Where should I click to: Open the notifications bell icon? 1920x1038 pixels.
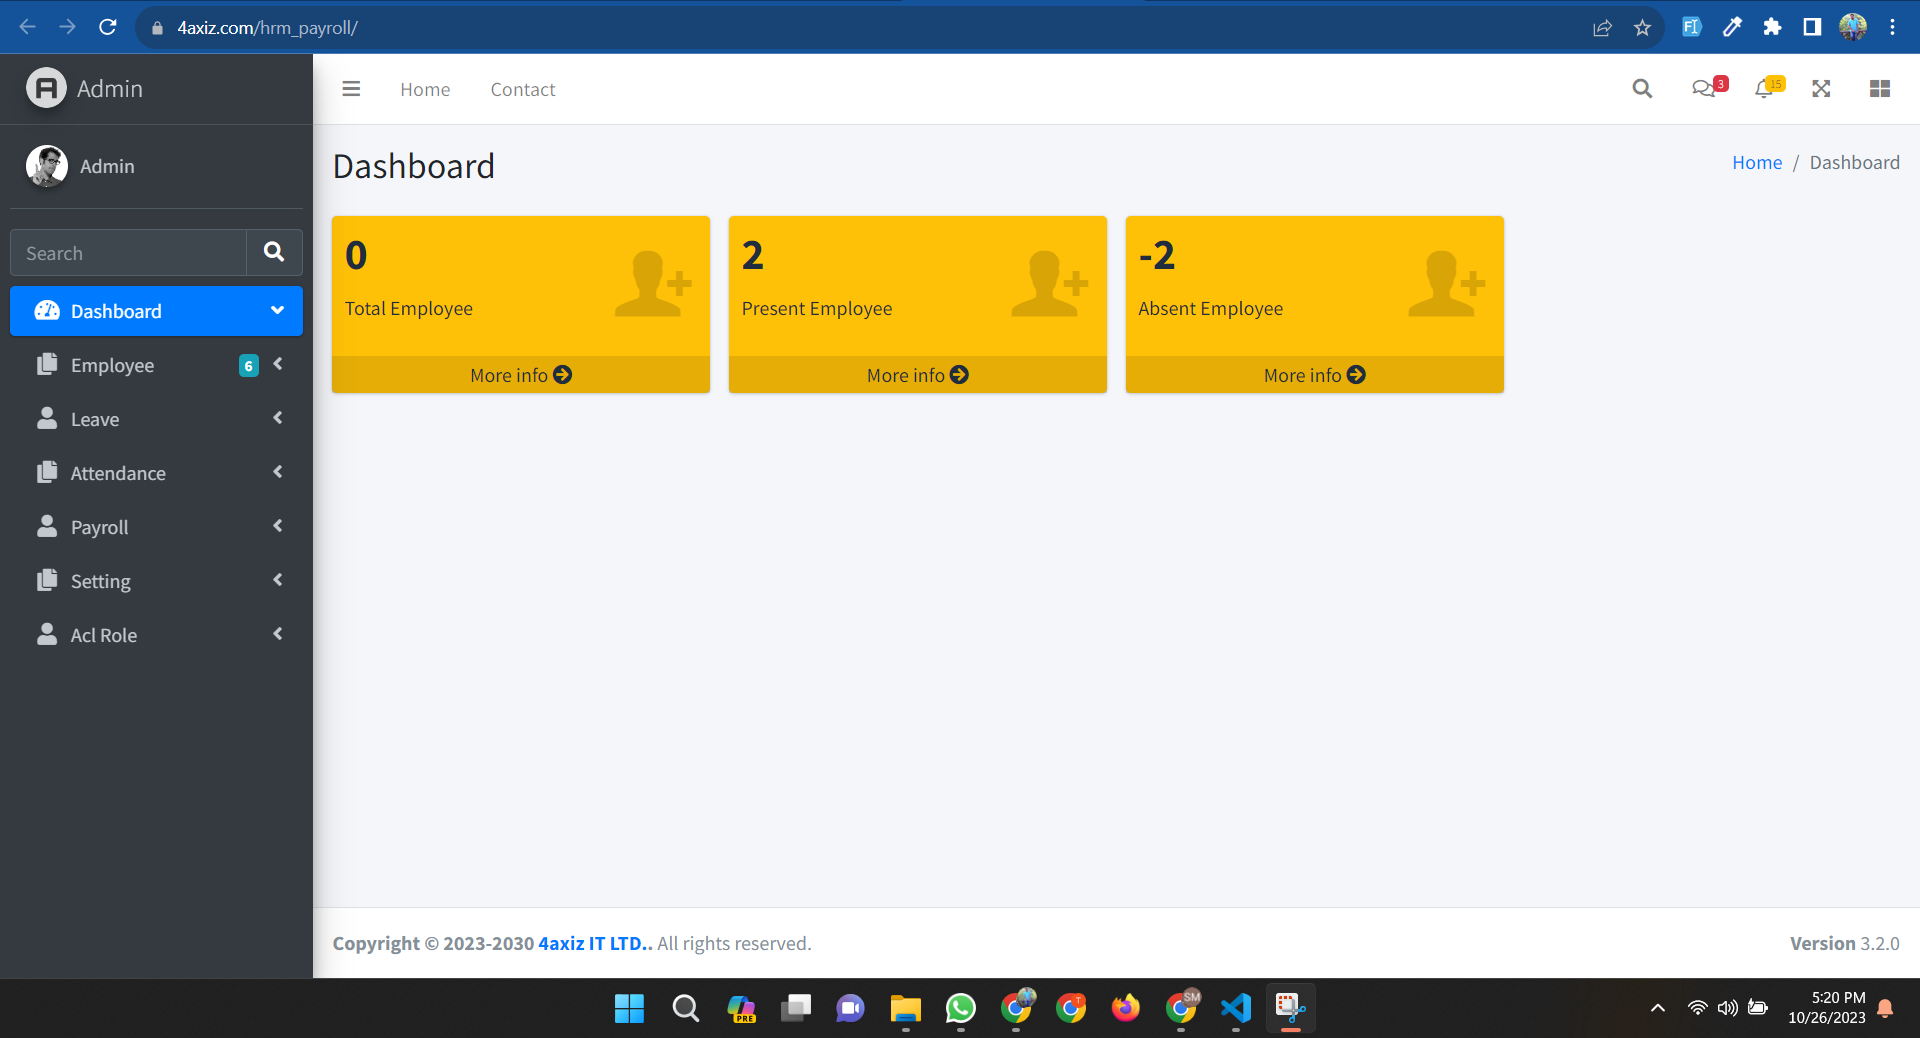click(1765, 89)
